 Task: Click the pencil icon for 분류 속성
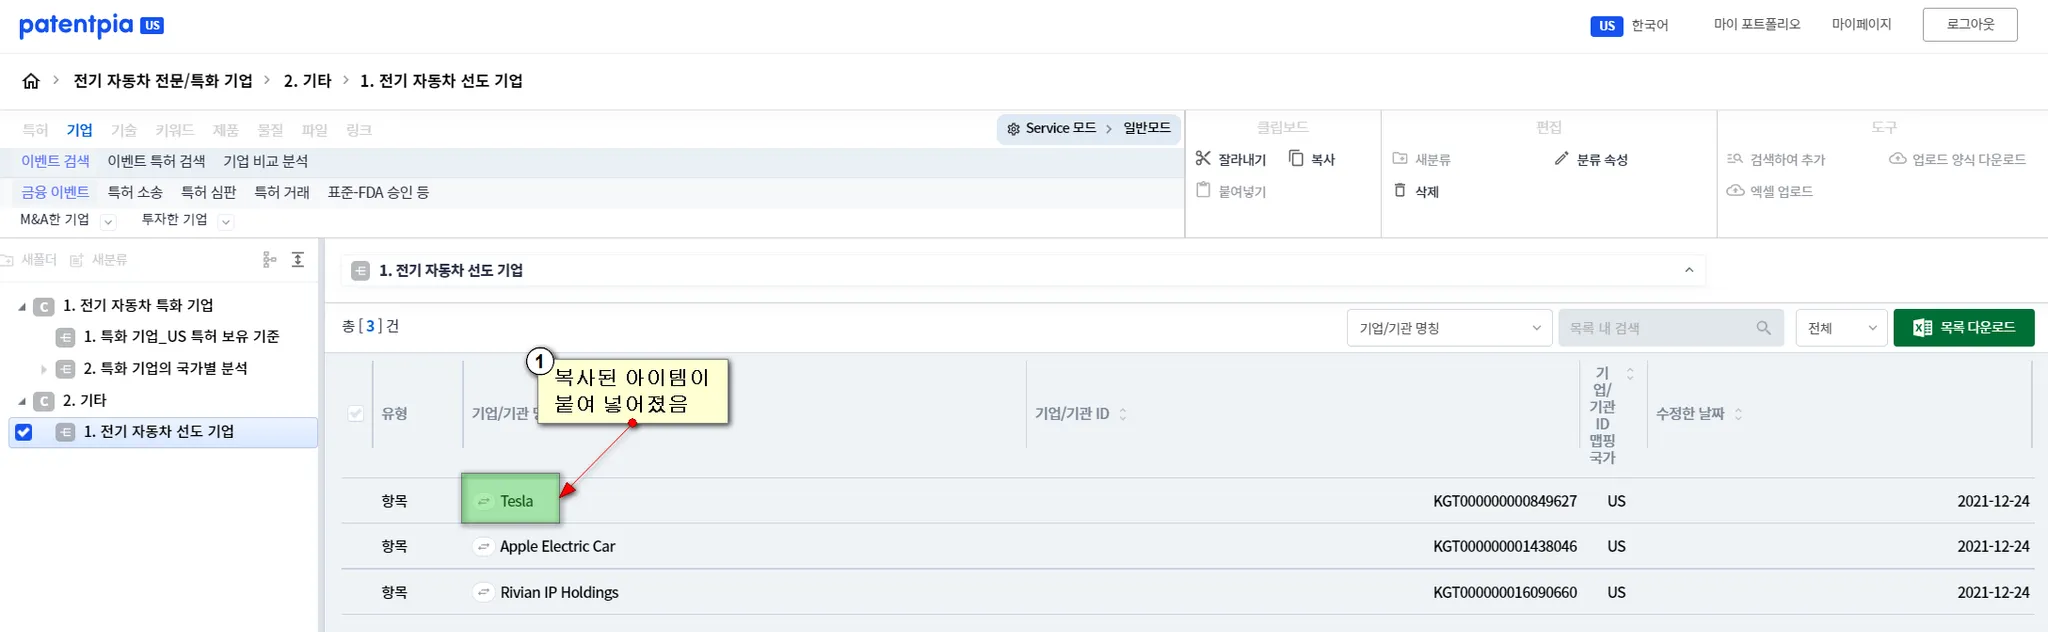tap(1561, 158)
